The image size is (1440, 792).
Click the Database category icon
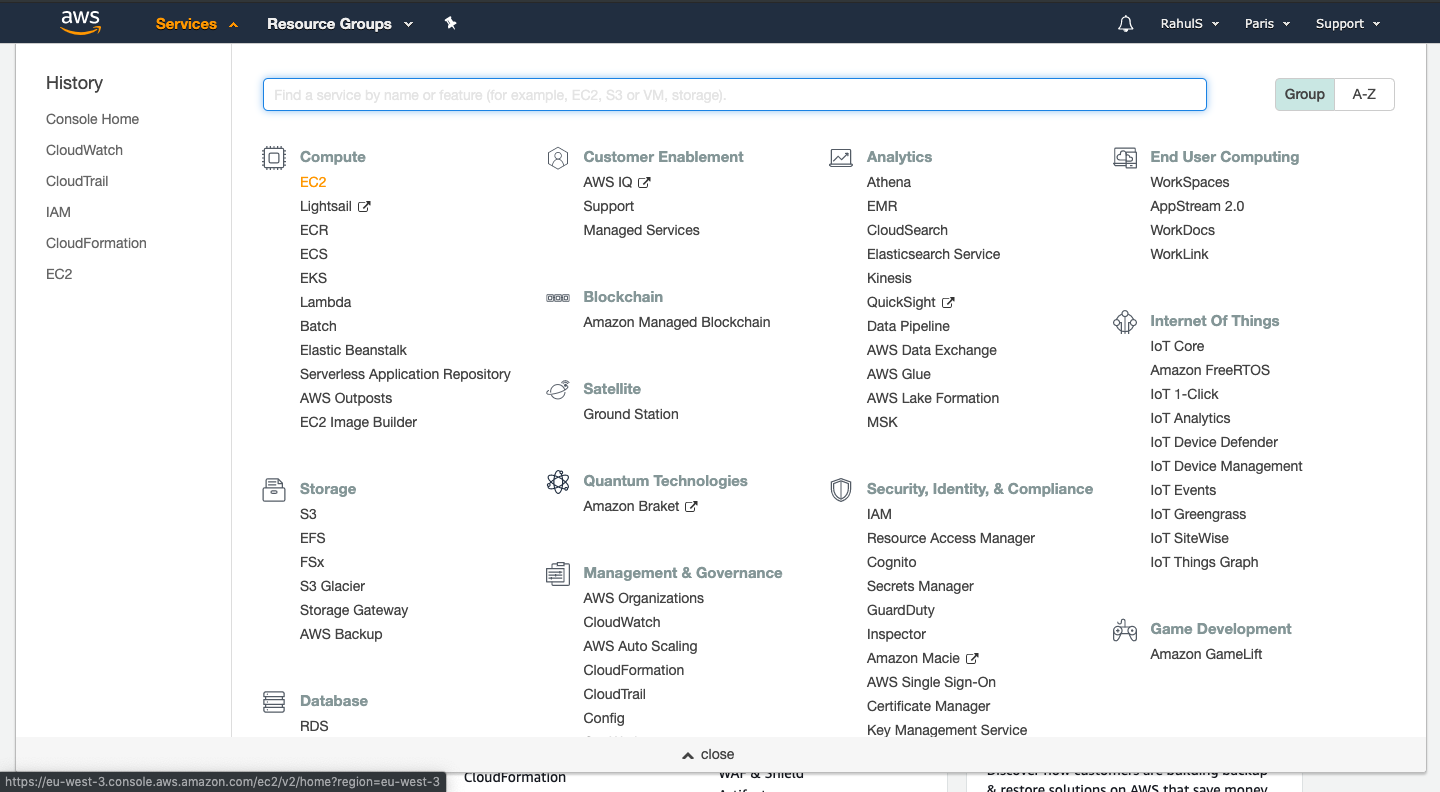pos(273,701)
